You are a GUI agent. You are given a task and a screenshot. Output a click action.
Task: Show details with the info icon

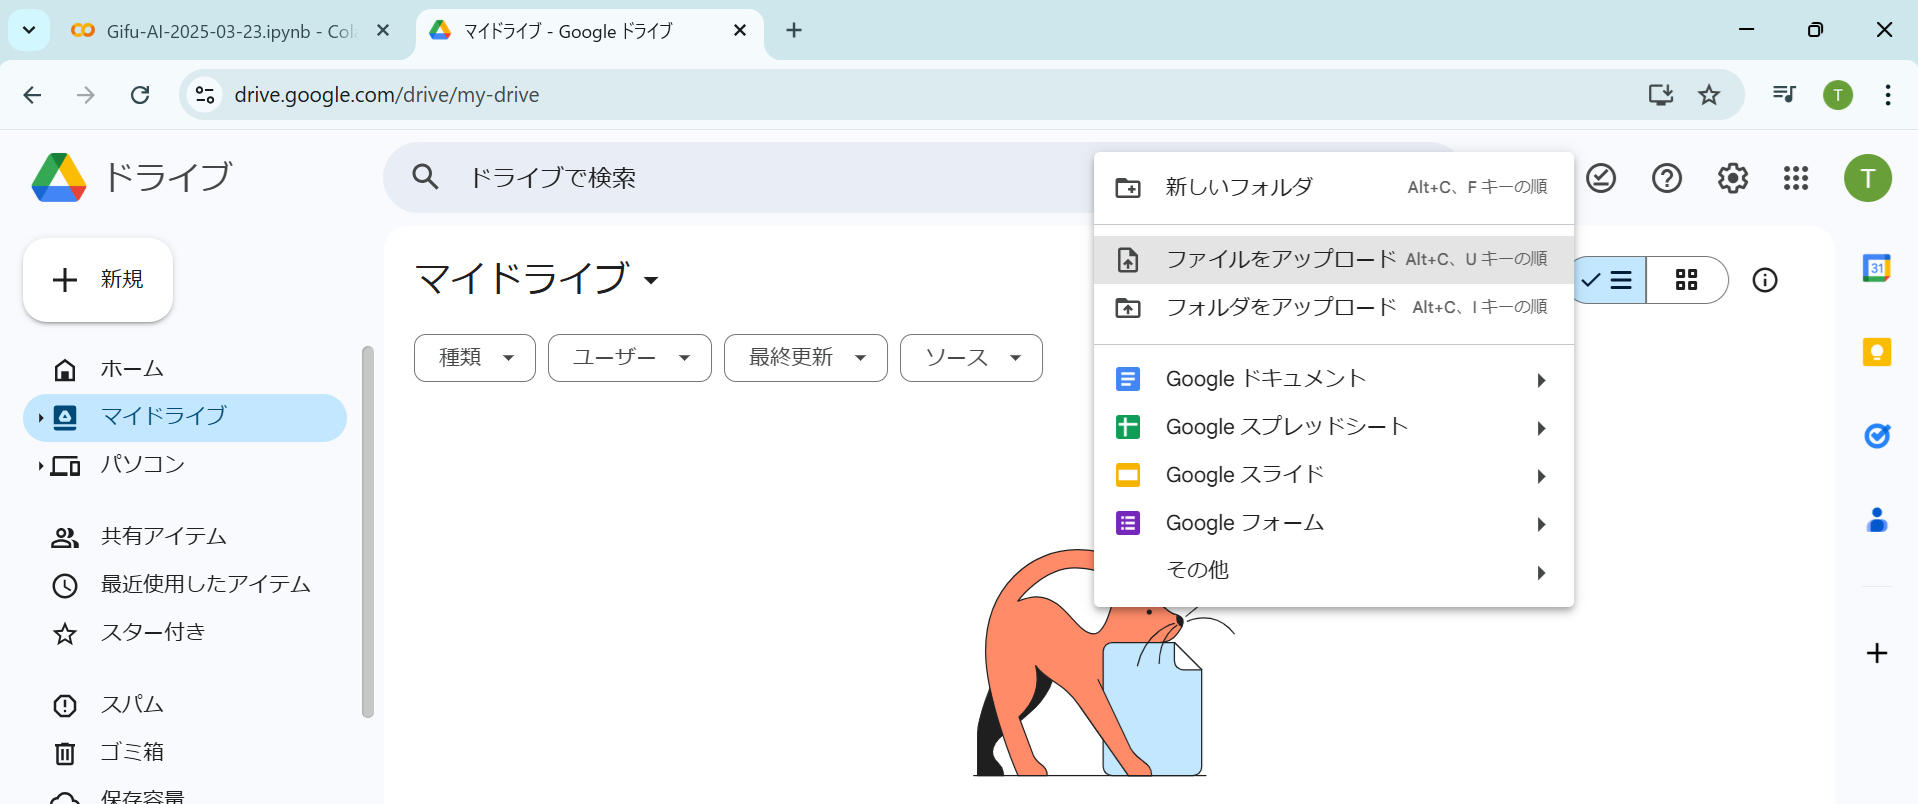1765,280
